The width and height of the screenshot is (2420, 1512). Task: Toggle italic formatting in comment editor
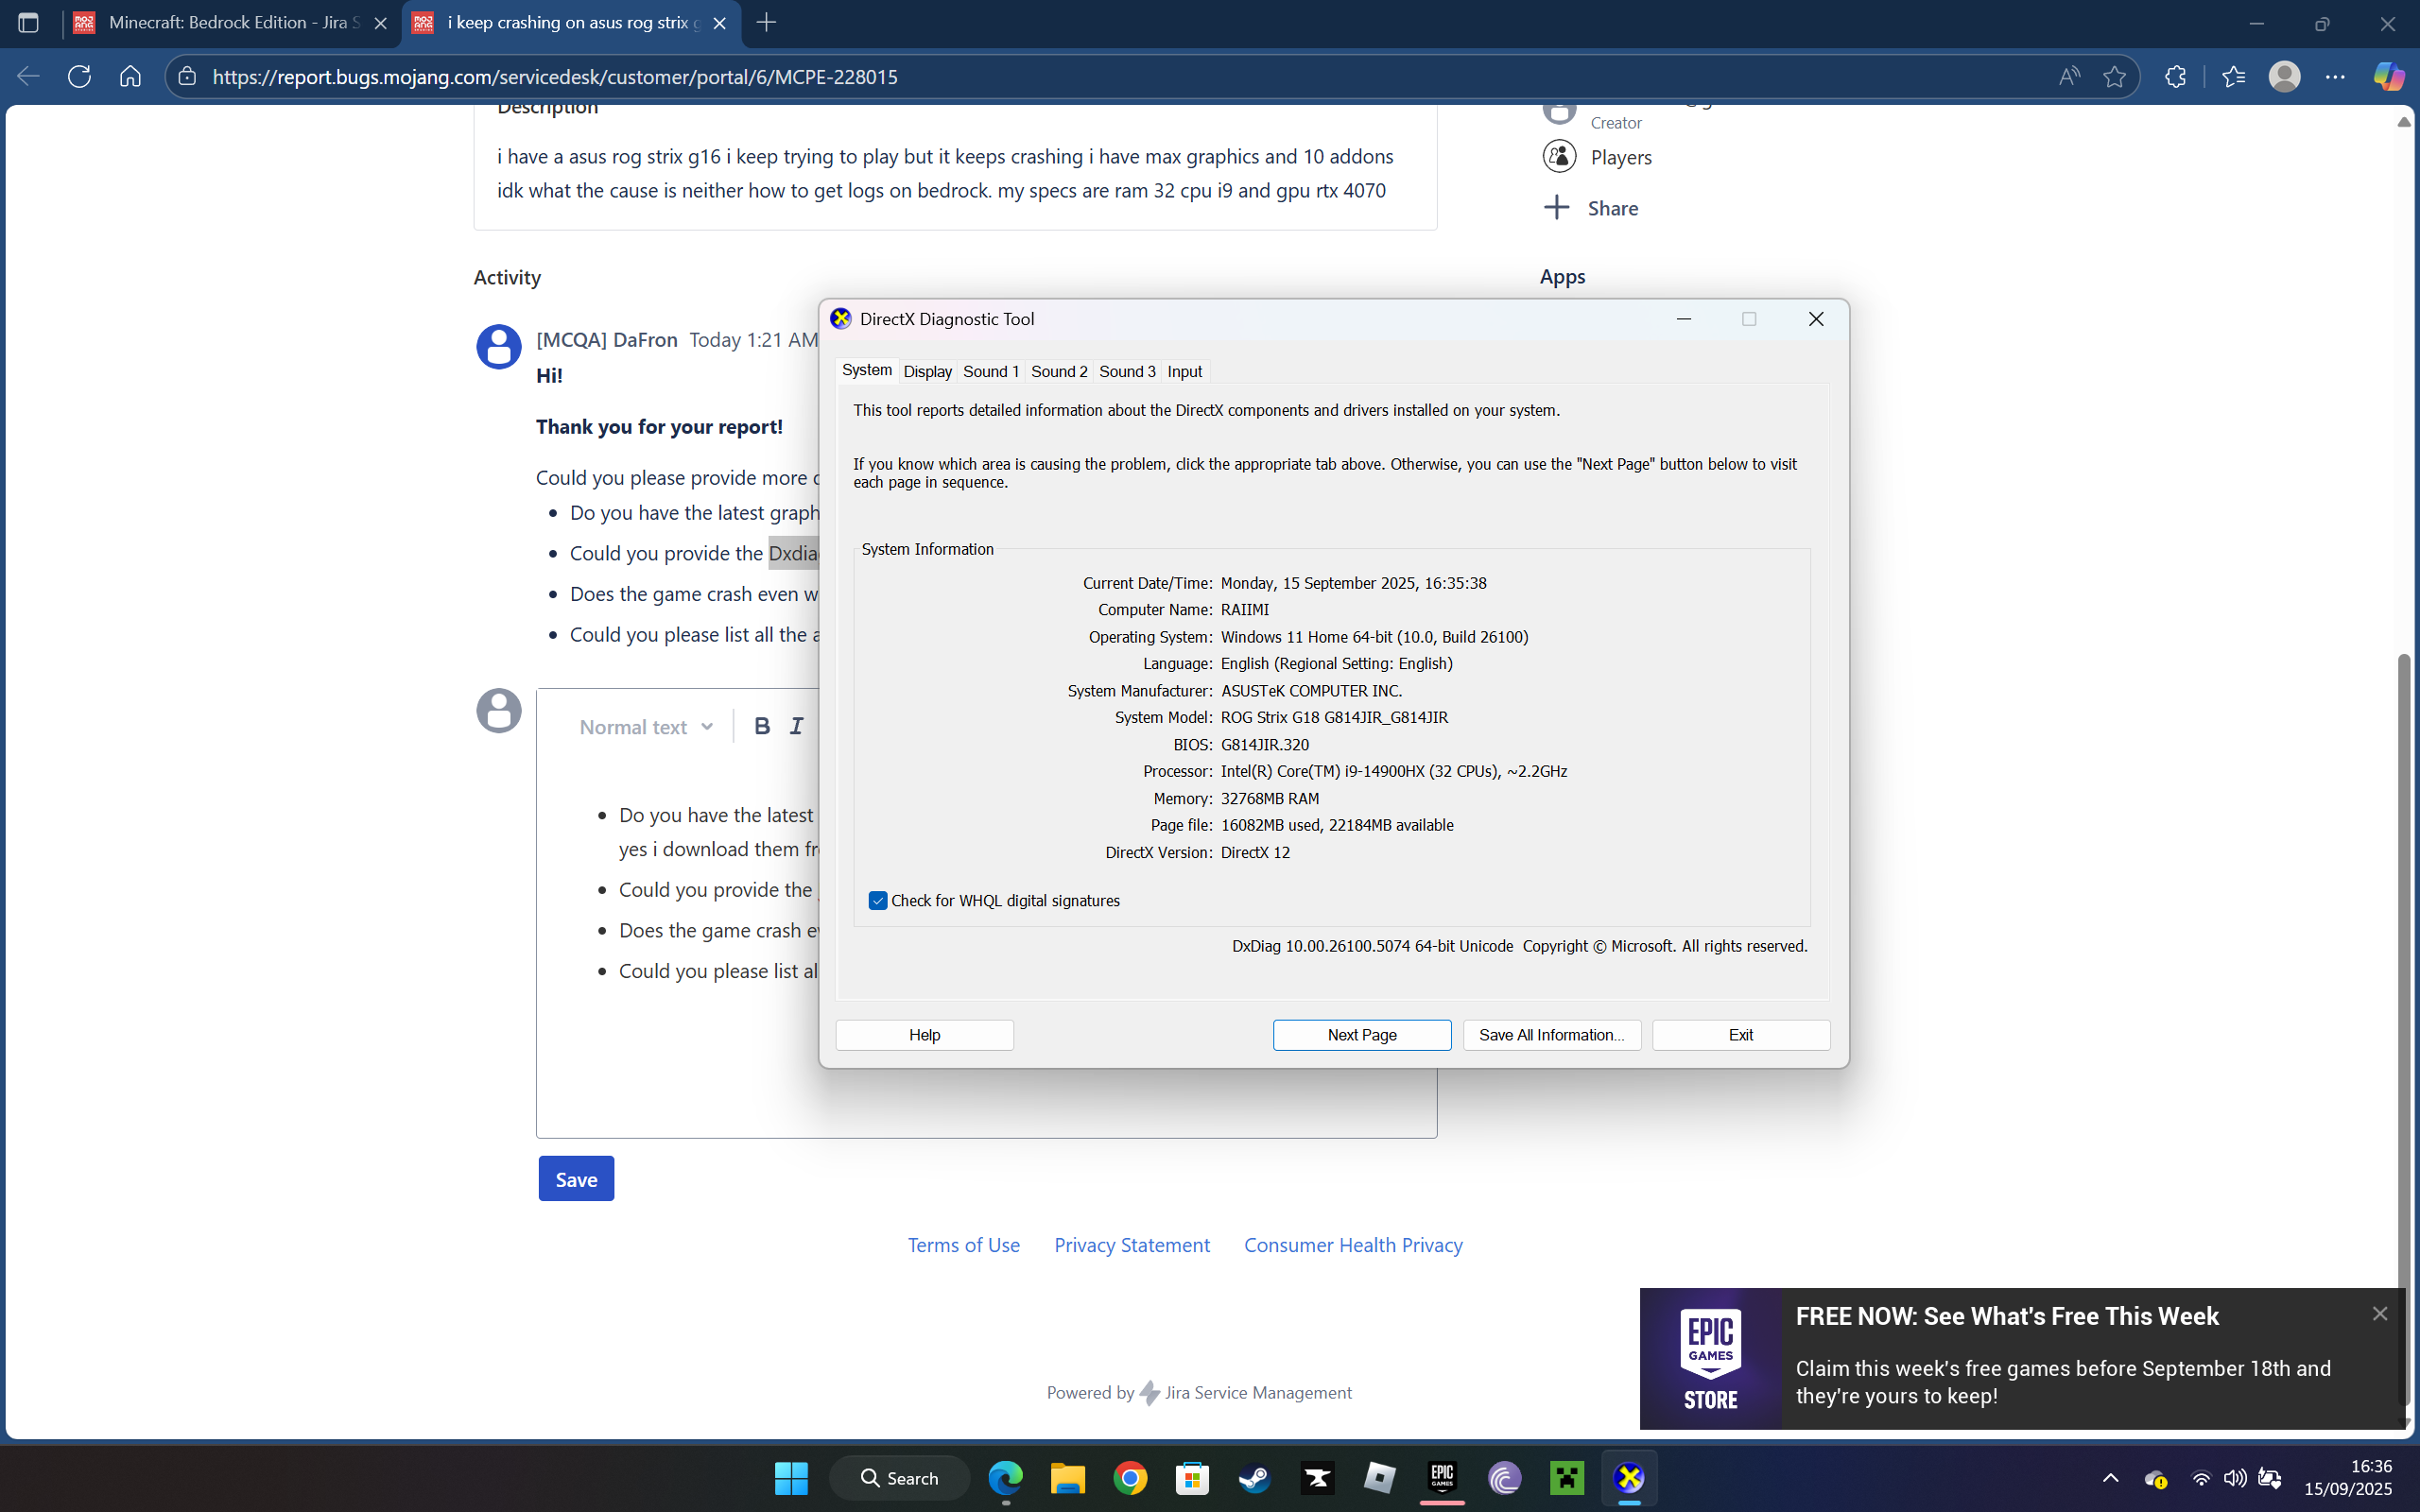[x=796, y=726]
